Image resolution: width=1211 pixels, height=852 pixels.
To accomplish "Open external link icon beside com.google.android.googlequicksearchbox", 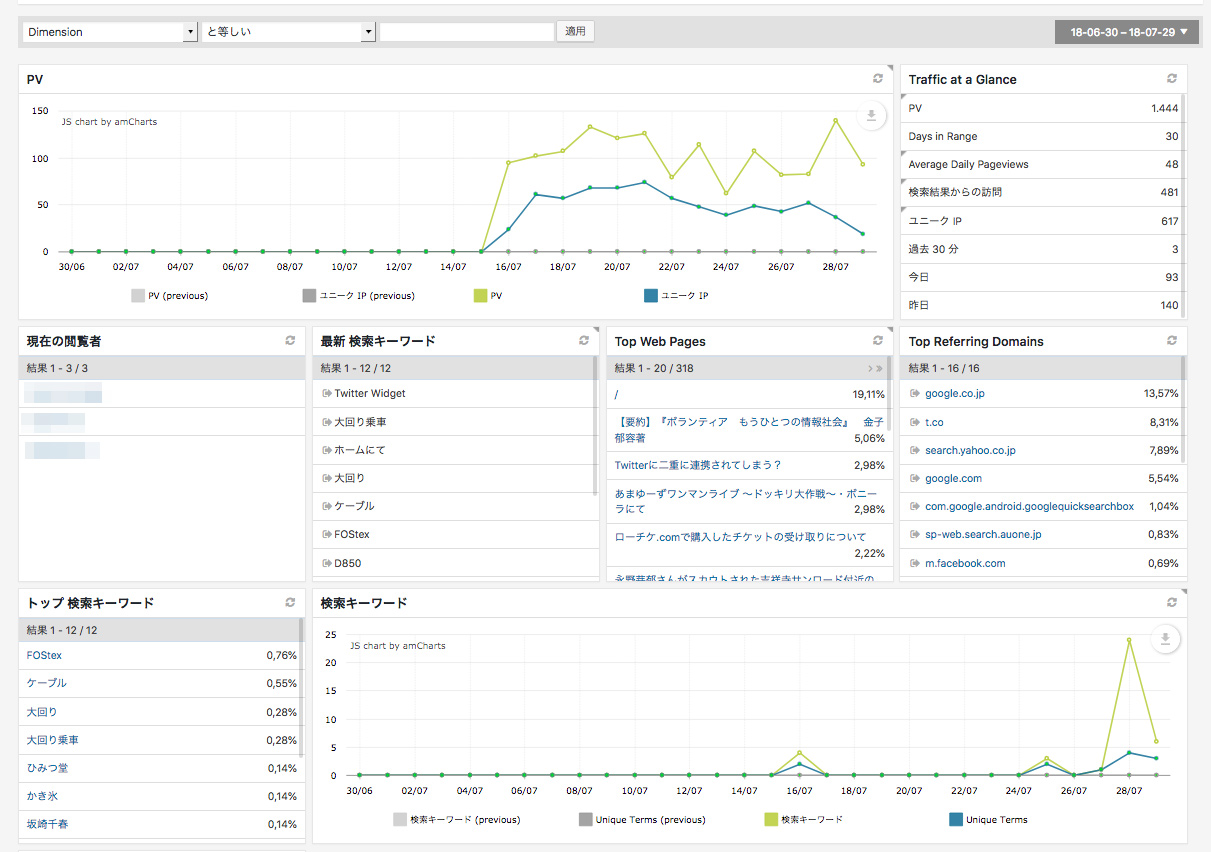I will pos(915,506).
